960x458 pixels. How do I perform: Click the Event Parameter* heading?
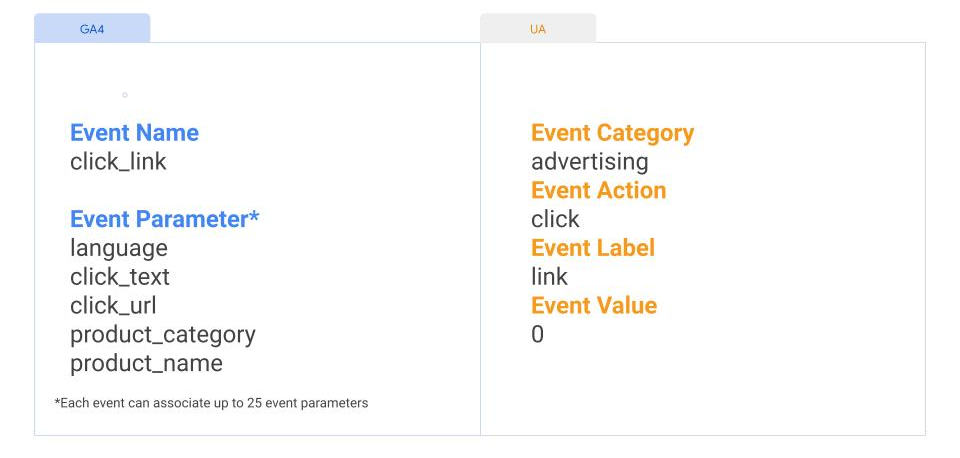pos(165,219)
